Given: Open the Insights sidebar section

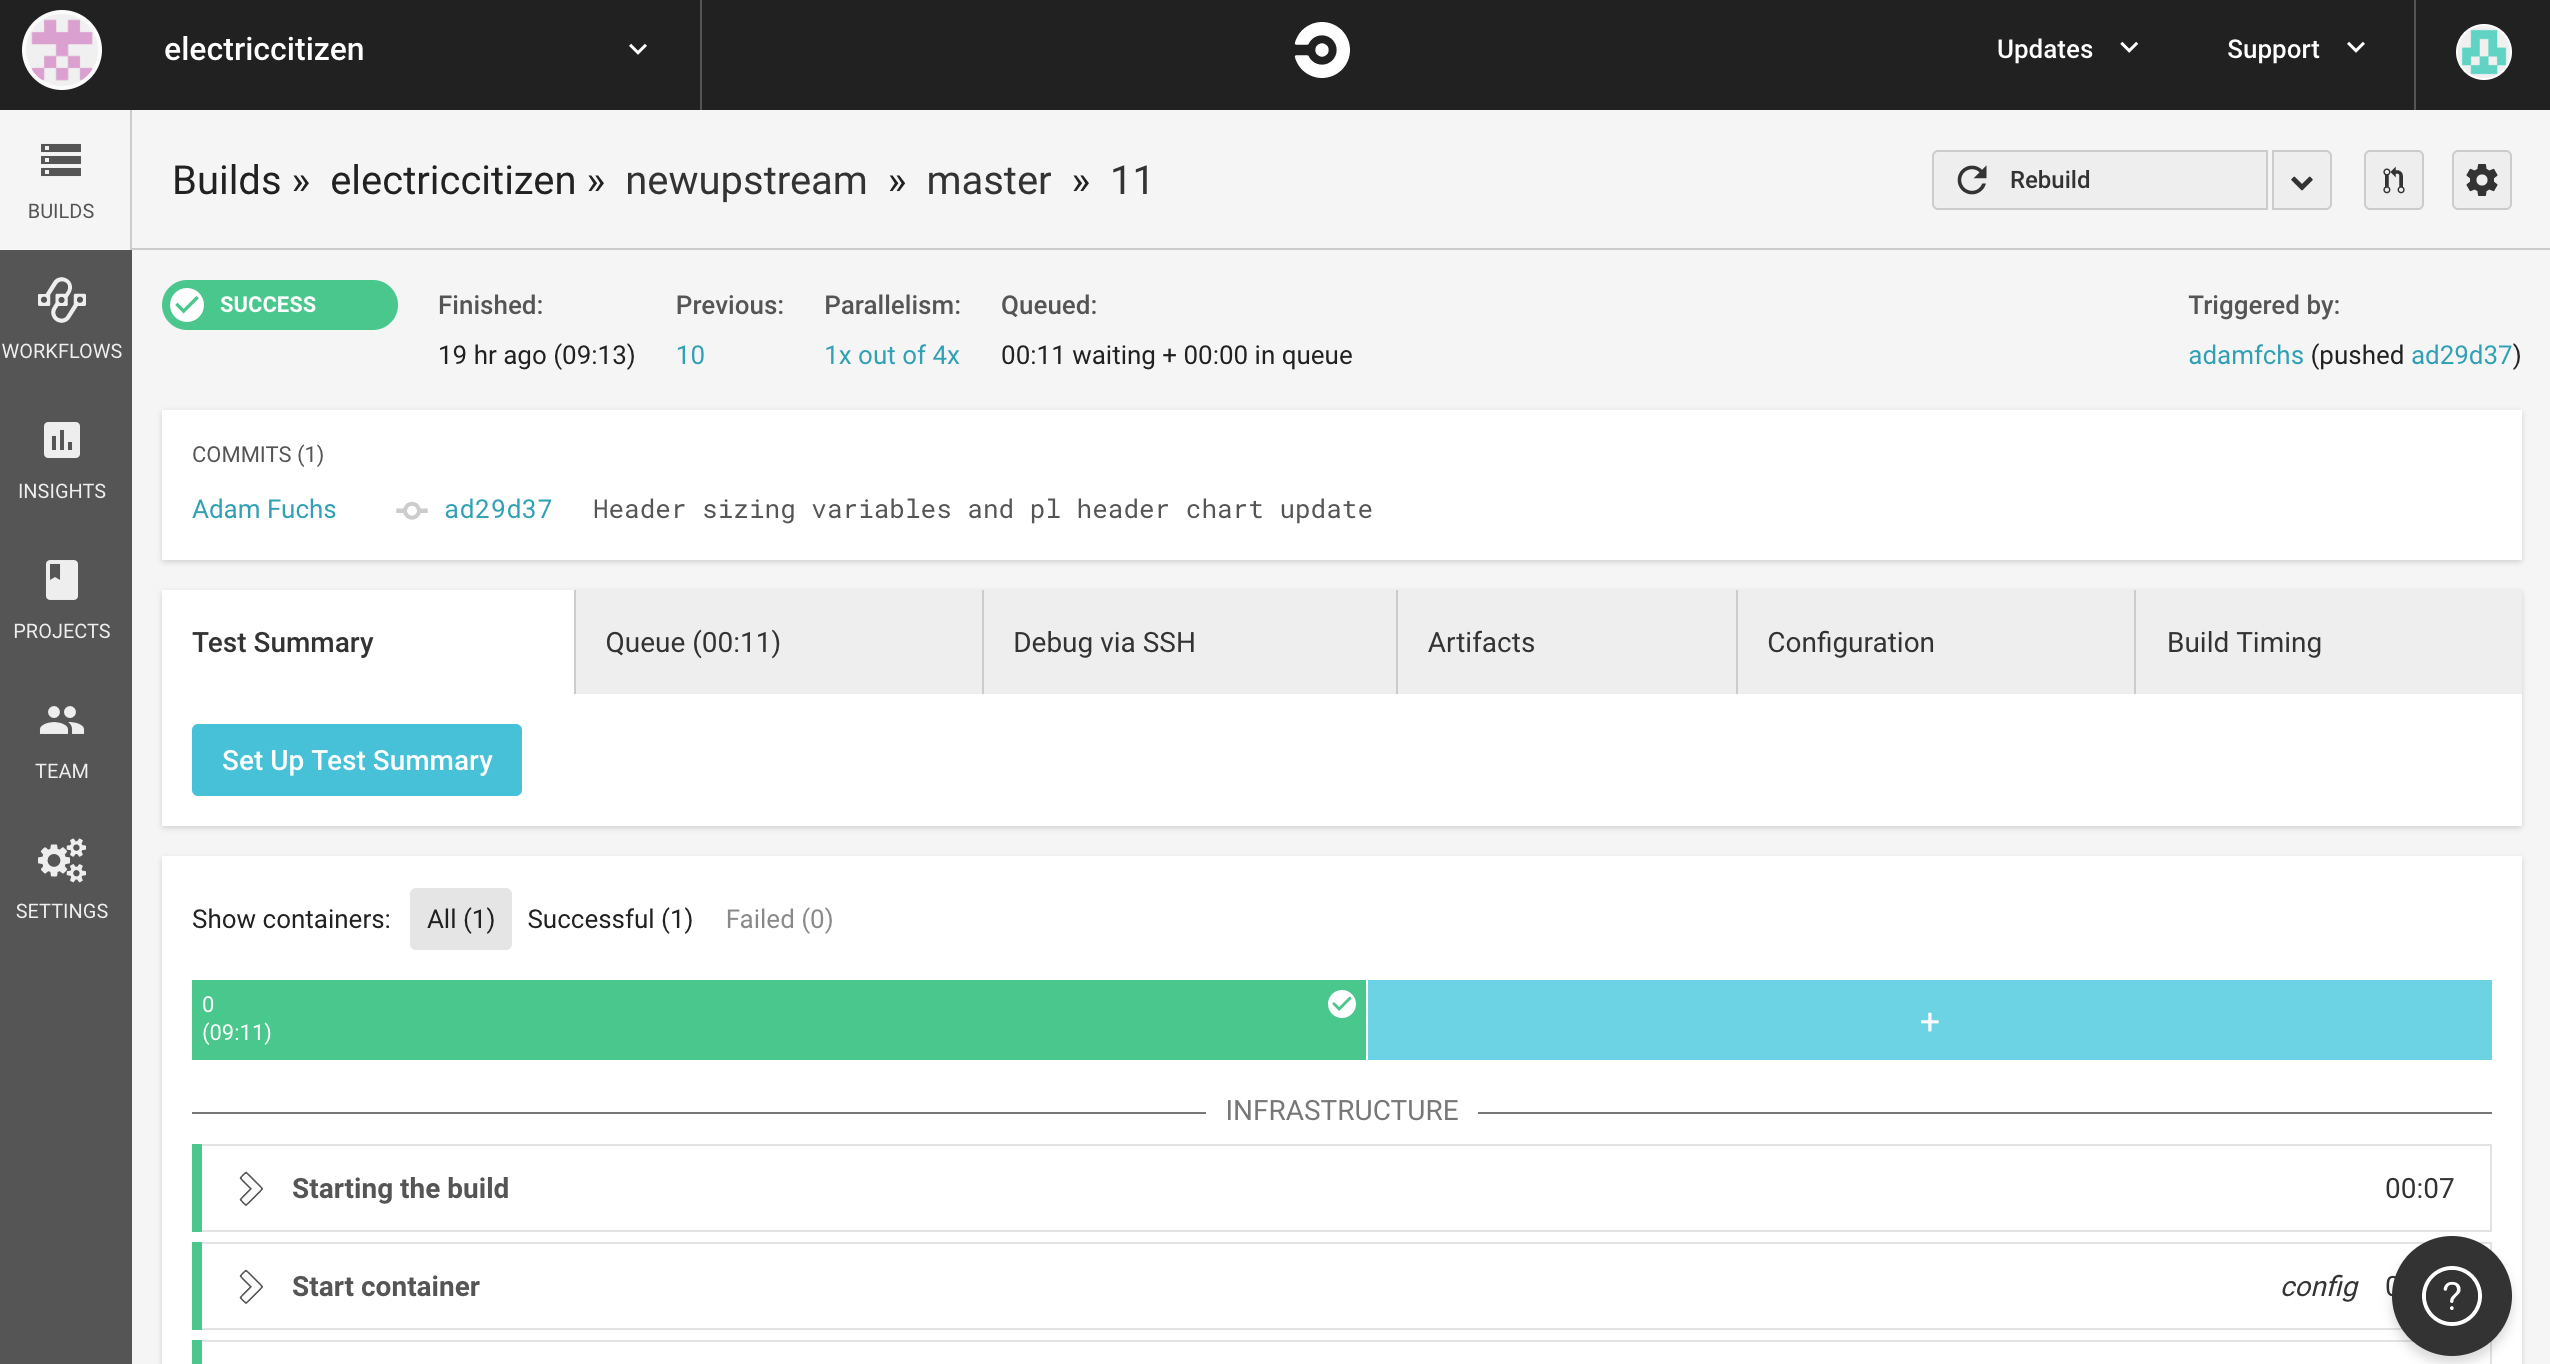Looking at the screenshot, I should 62,460.
